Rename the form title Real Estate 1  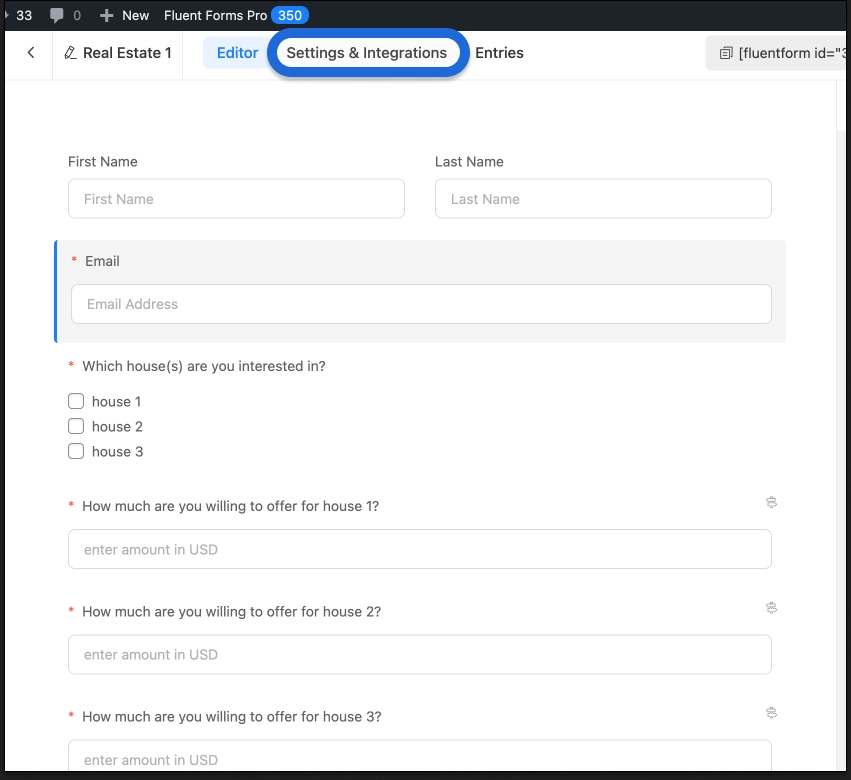point(127,53)
